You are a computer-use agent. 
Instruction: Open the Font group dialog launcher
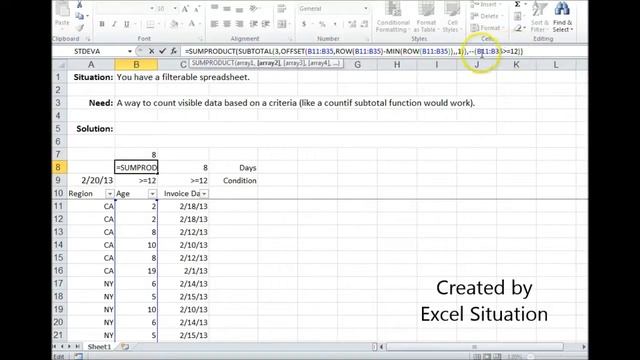[201, 39]
